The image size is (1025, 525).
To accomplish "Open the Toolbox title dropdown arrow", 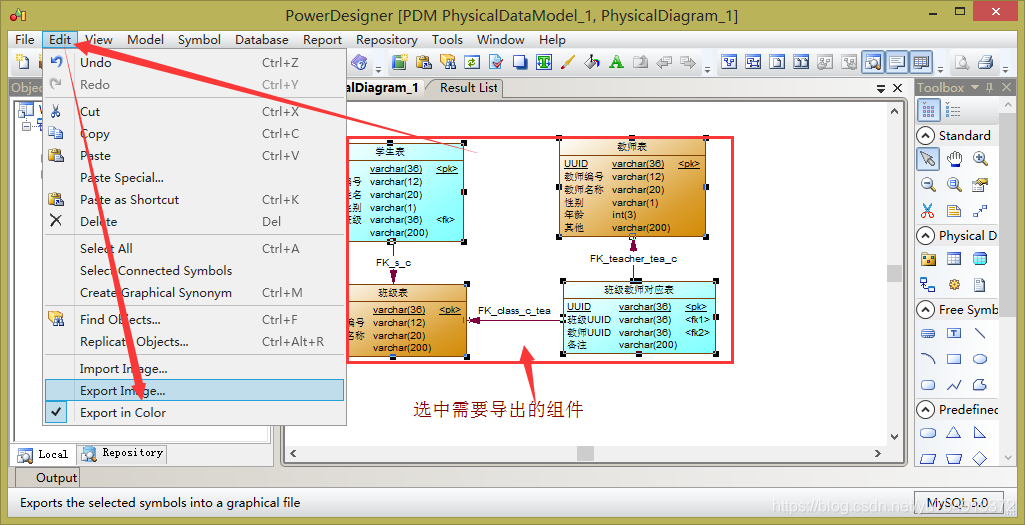I will 975,88.
